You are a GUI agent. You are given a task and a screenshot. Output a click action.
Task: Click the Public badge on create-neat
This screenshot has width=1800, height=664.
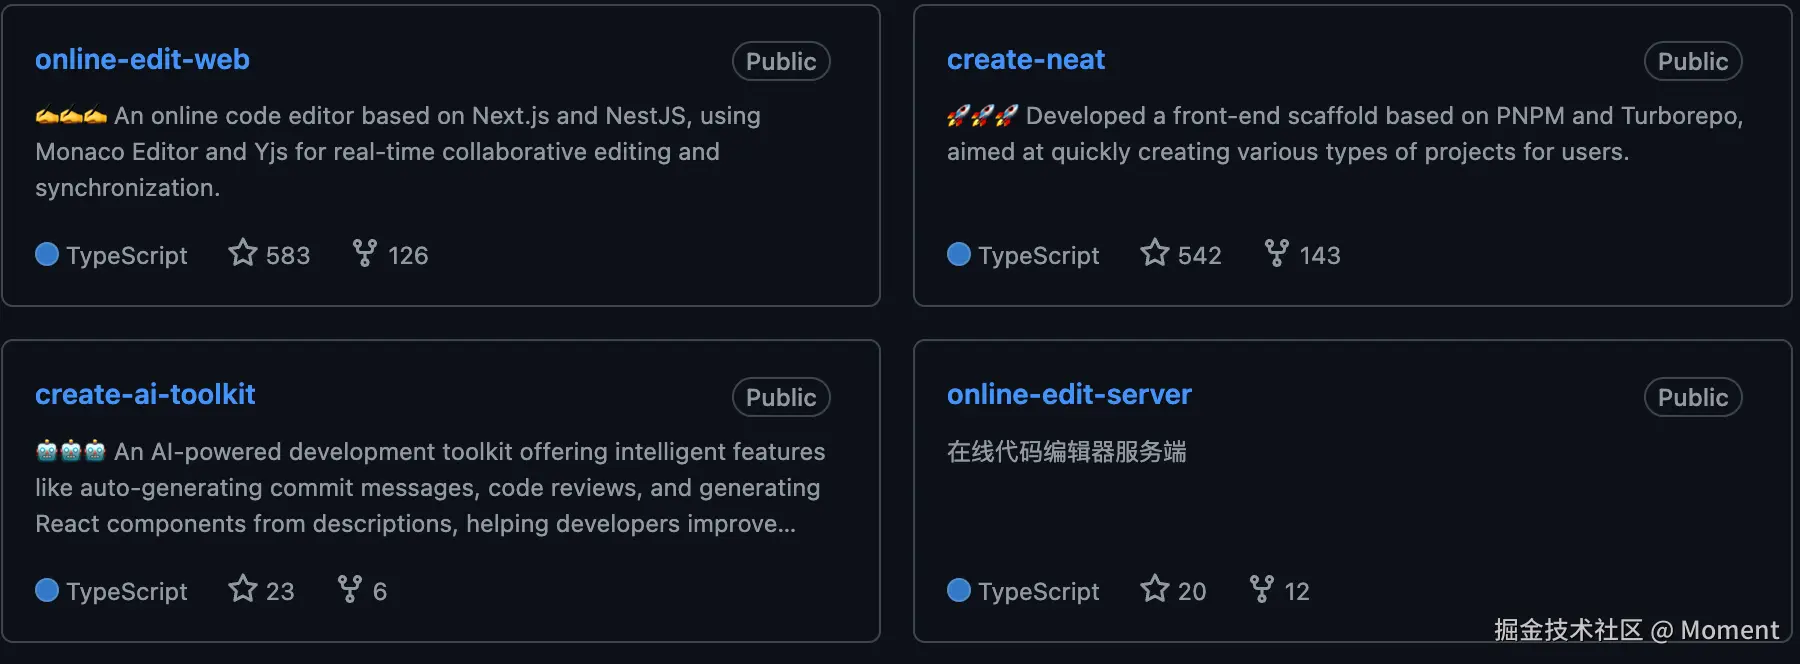point(1693,62)
